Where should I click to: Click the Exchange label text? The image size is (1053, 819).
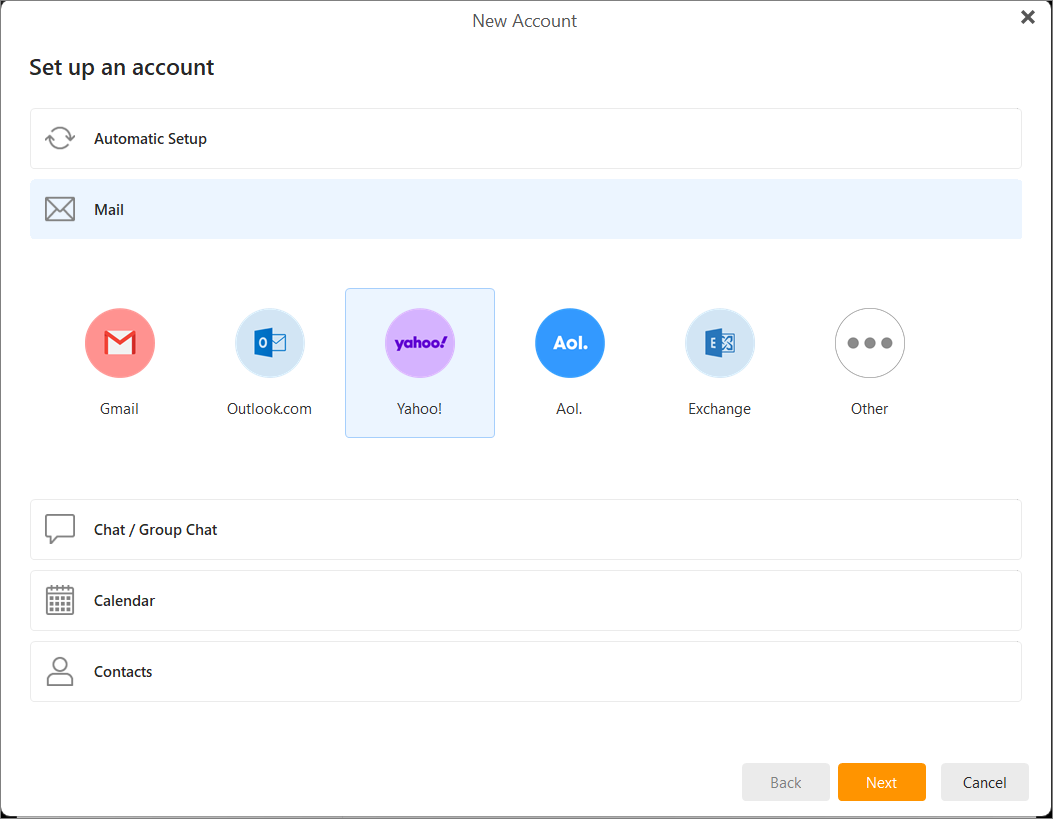720,409
